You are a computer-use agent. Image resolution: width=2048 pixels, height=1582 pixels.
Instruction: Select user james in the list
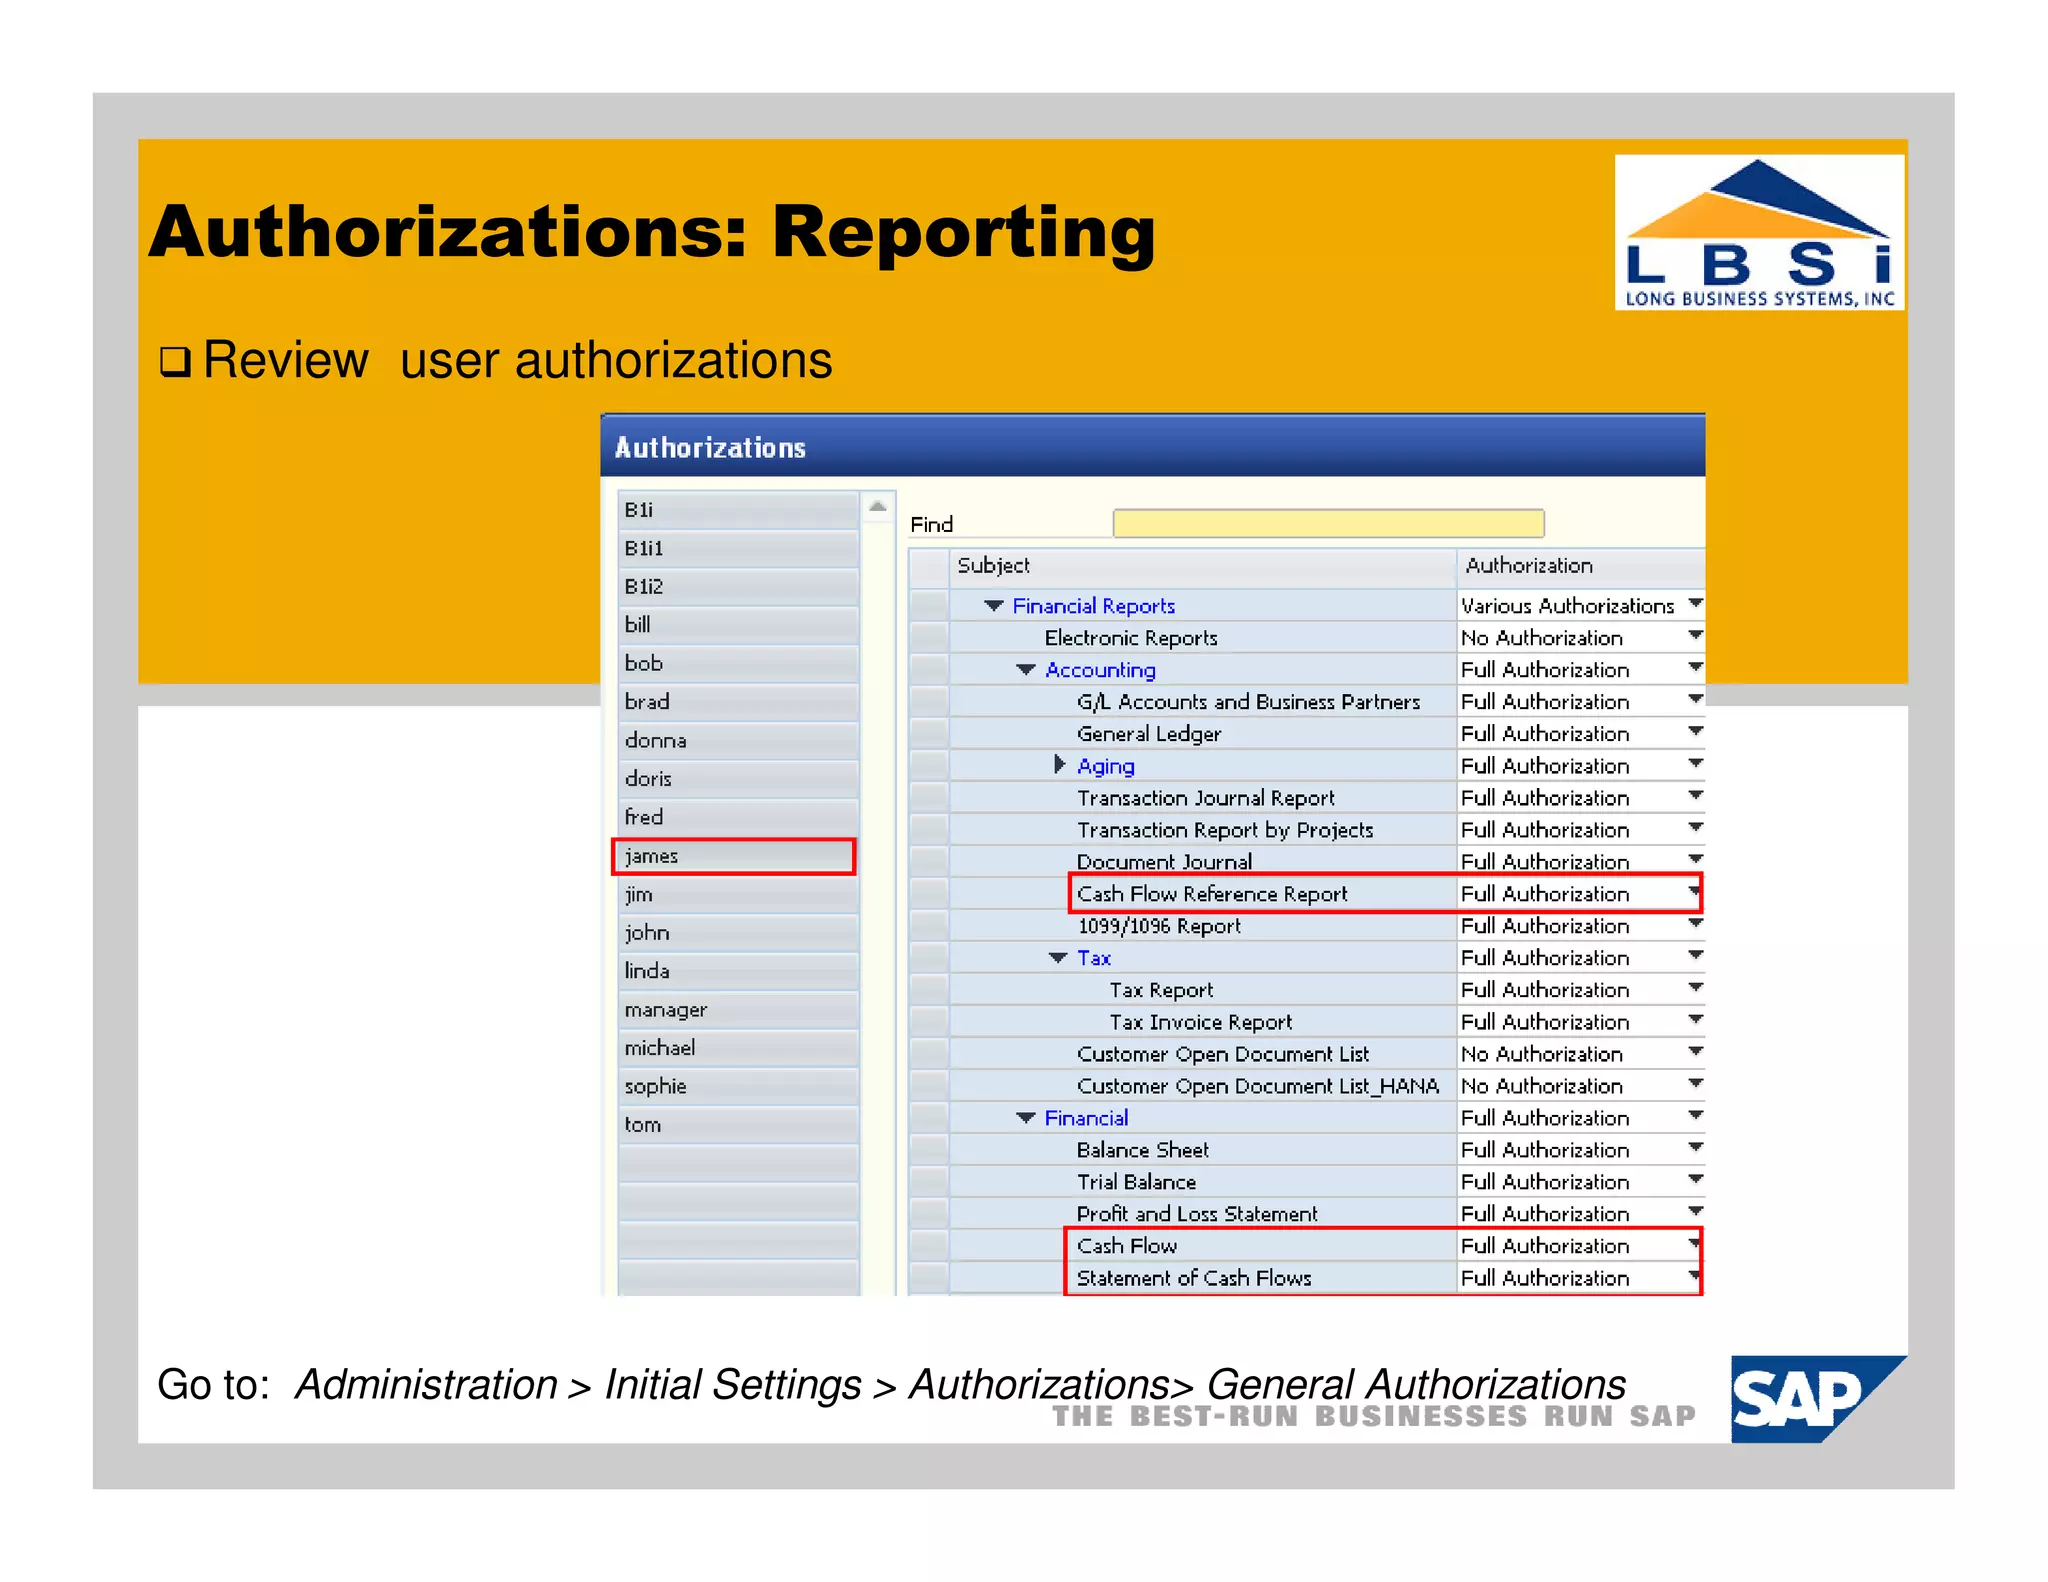[x=738, y=856]
